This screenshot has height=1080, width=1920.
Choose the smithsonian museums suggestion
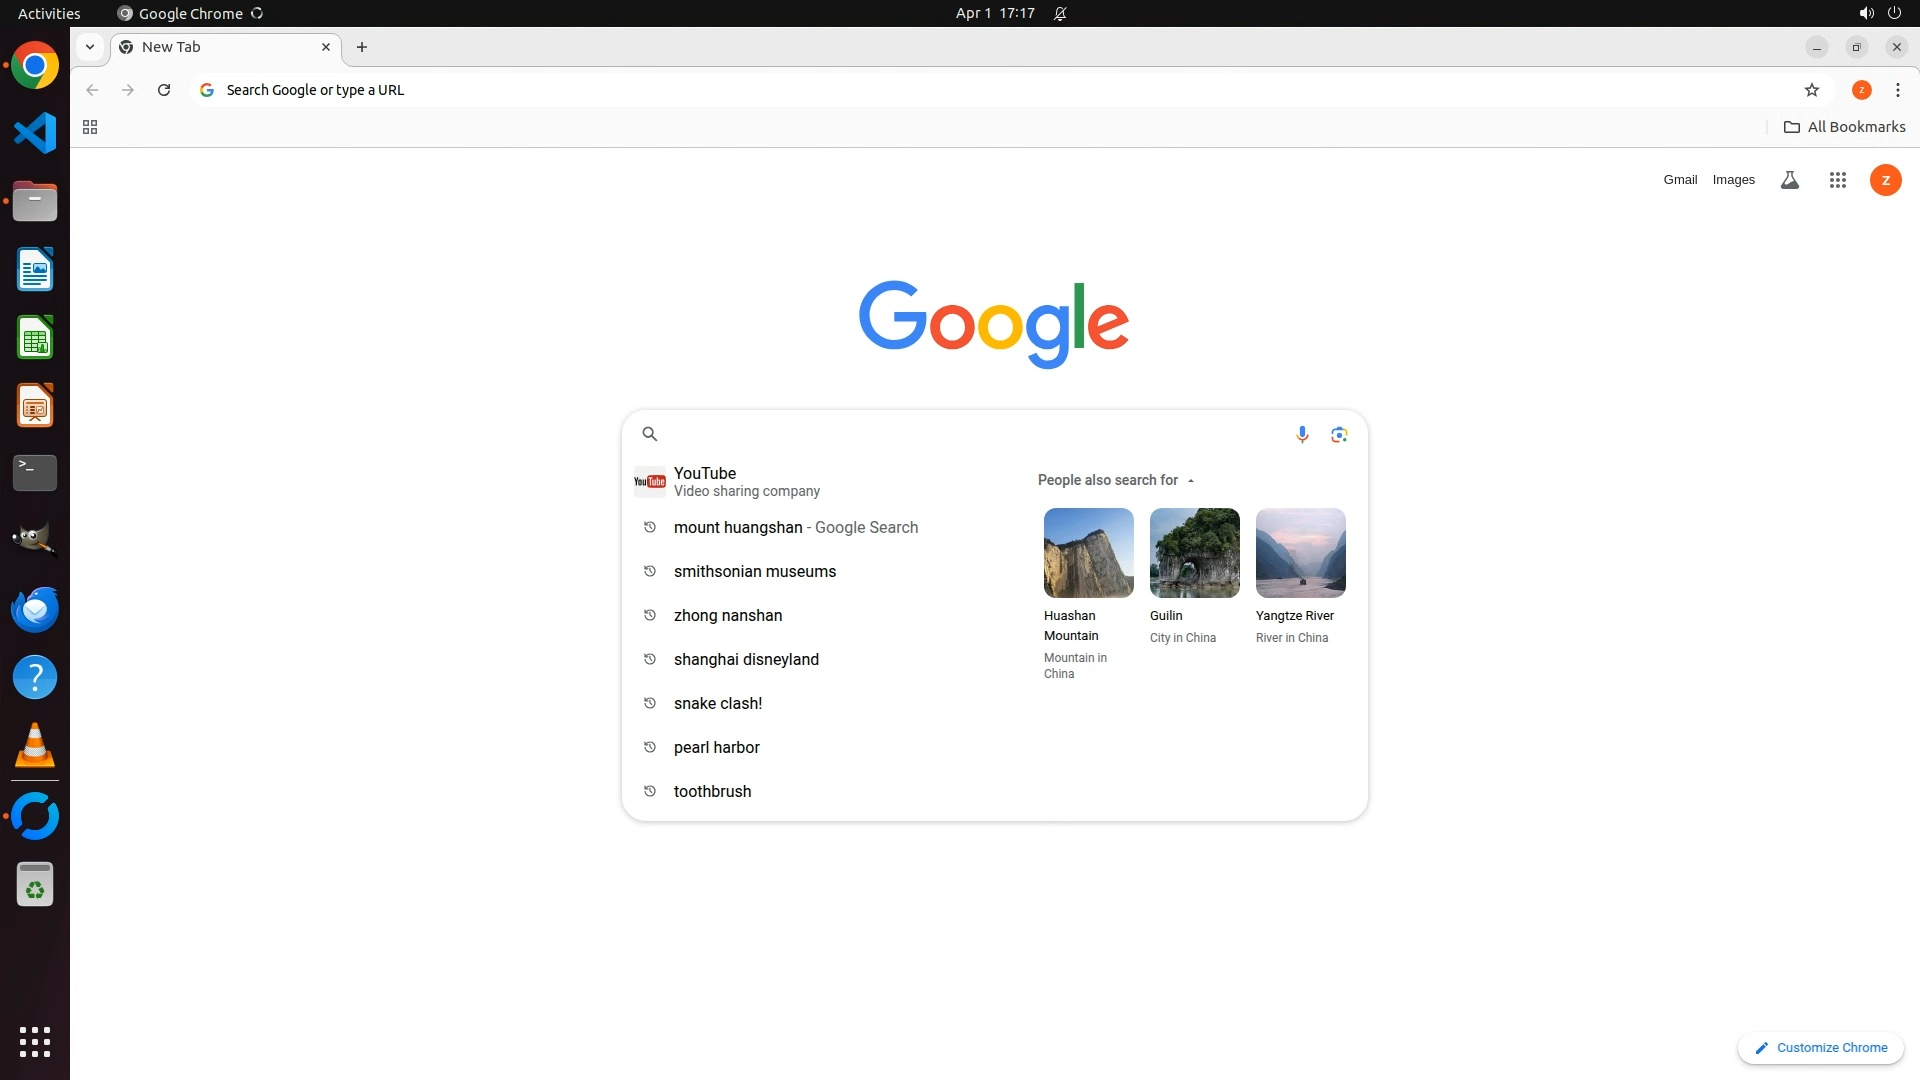click(754, 571)
